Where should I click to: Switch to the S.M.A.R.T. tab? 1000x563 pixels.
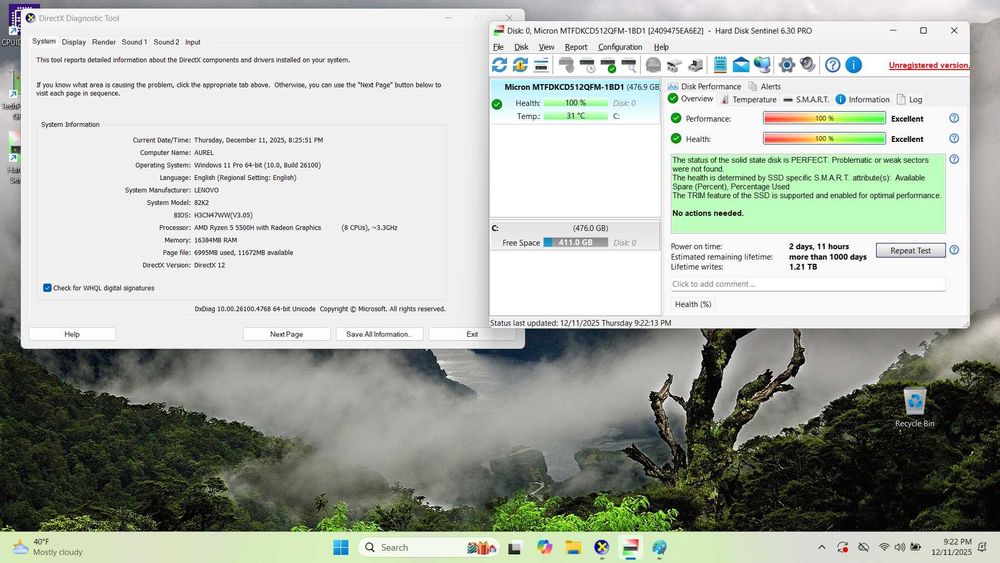806,100
